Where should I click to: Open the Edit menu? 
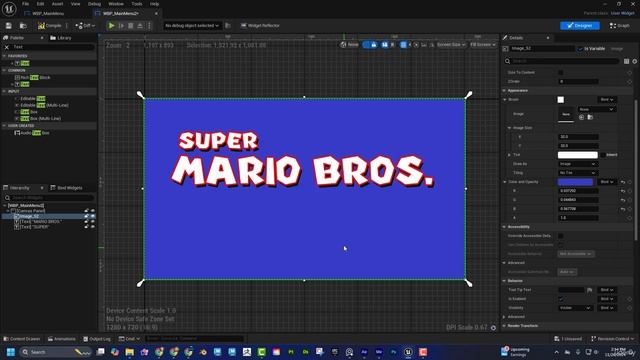(40, 4)
